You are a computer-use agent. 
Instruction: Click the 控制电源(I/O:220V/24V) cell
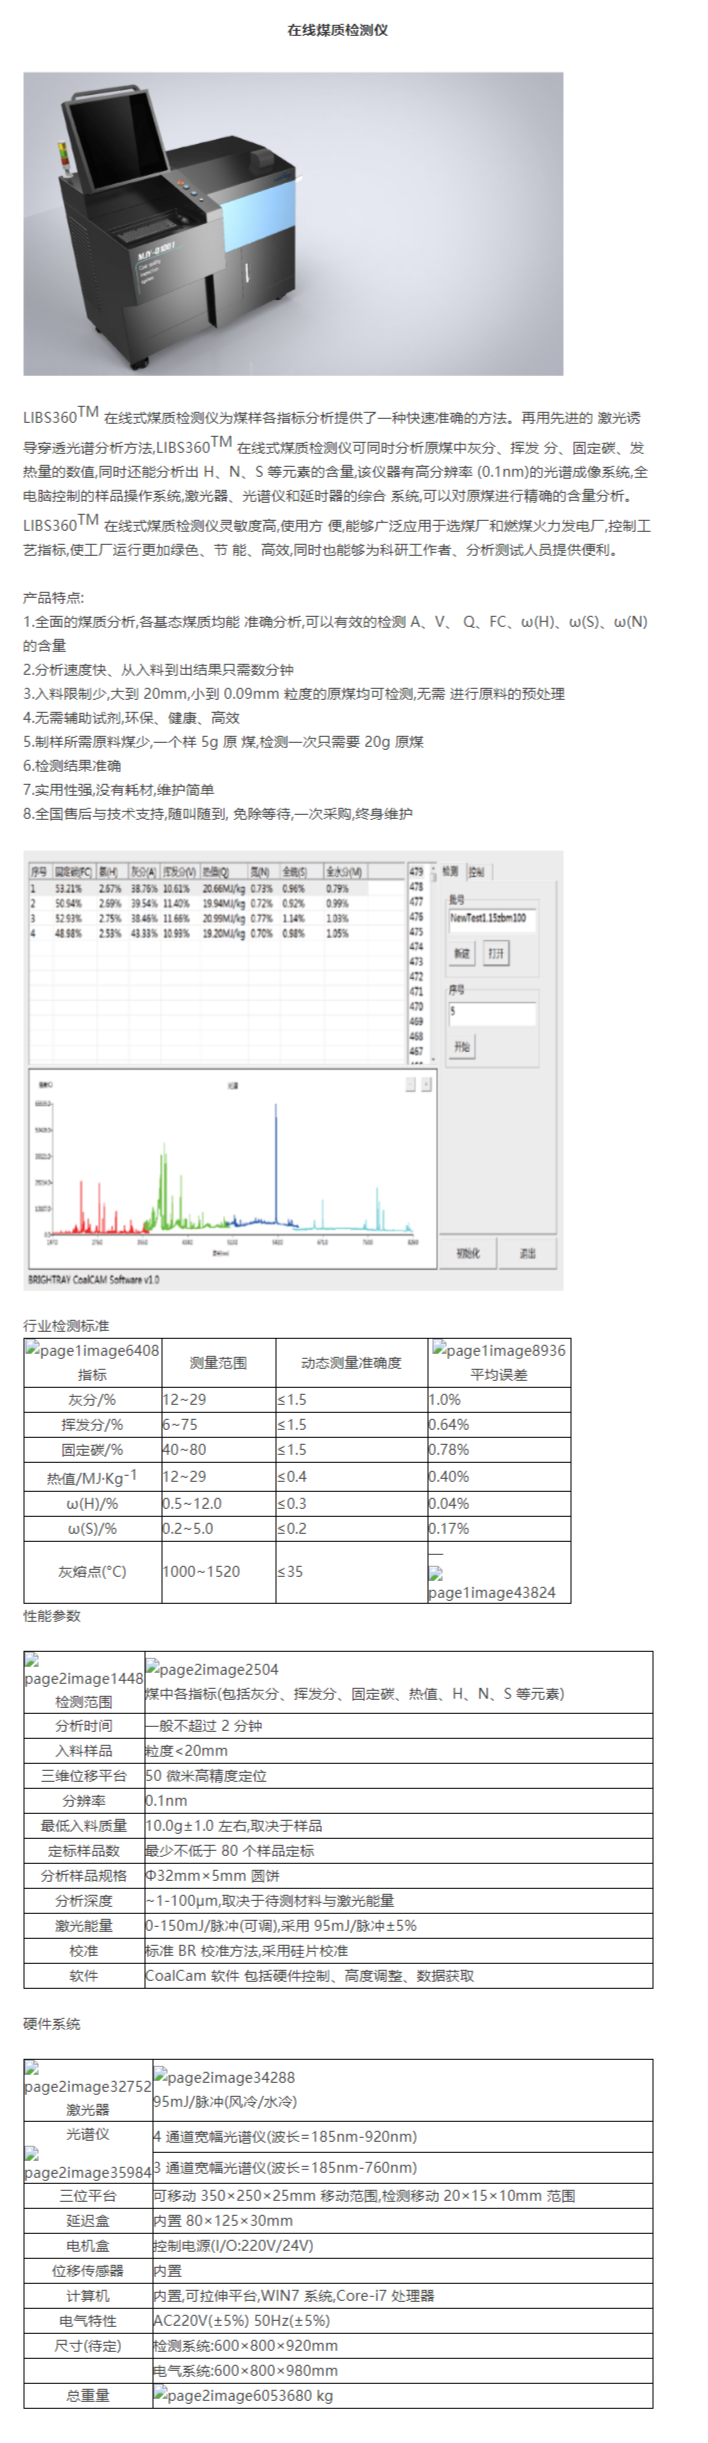pyautogui.click(x=402, y=2245)
